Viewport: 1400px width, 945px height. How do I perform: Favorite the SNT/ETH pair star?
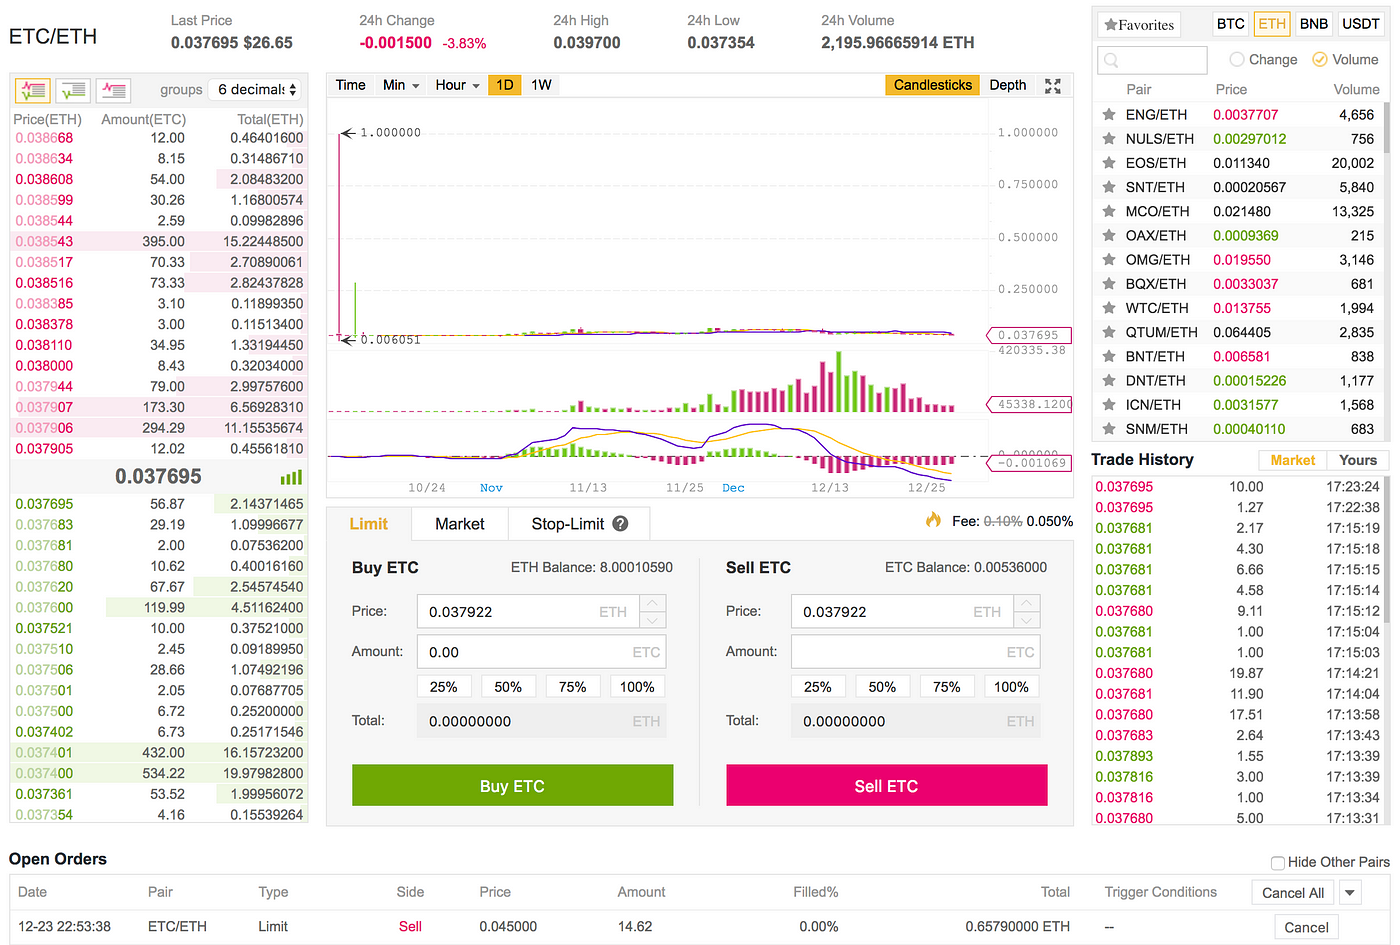[1109, 187]
